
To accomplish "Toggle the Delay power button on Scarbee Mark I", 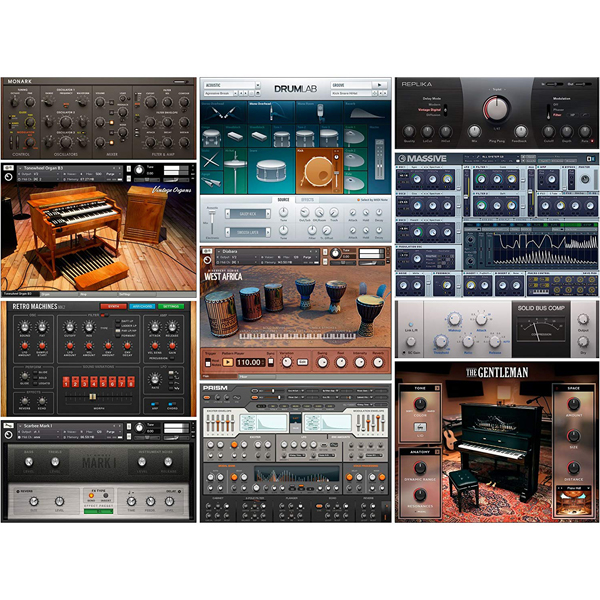I will click(x=179, y=491).
